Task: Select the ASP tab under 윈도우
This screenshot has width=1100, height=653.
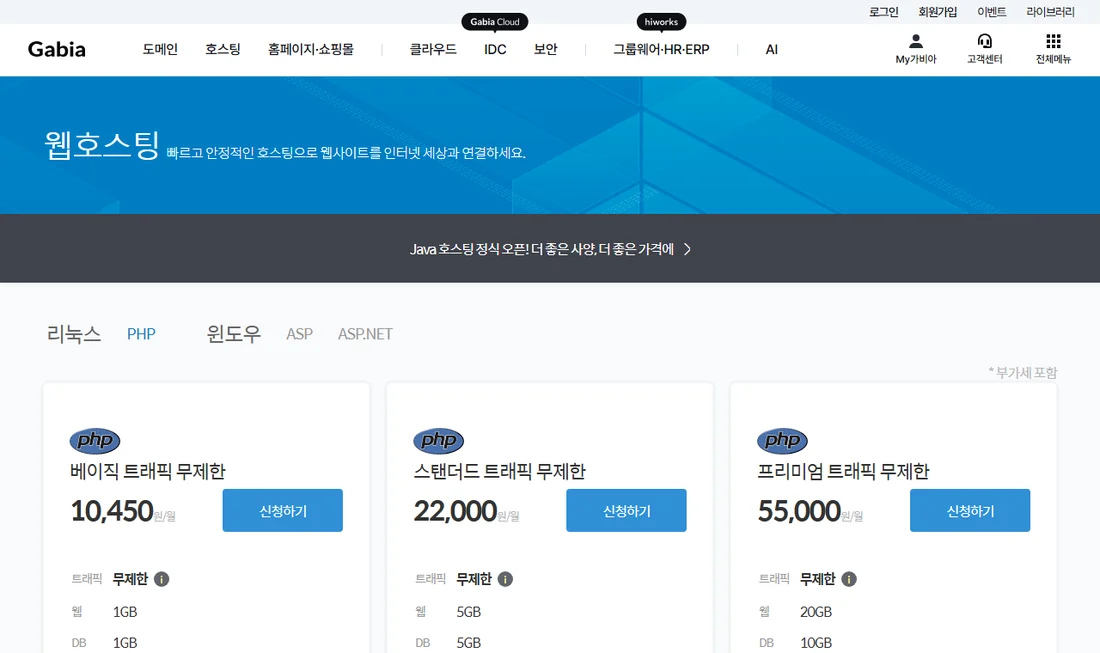Action: [300, 334]
